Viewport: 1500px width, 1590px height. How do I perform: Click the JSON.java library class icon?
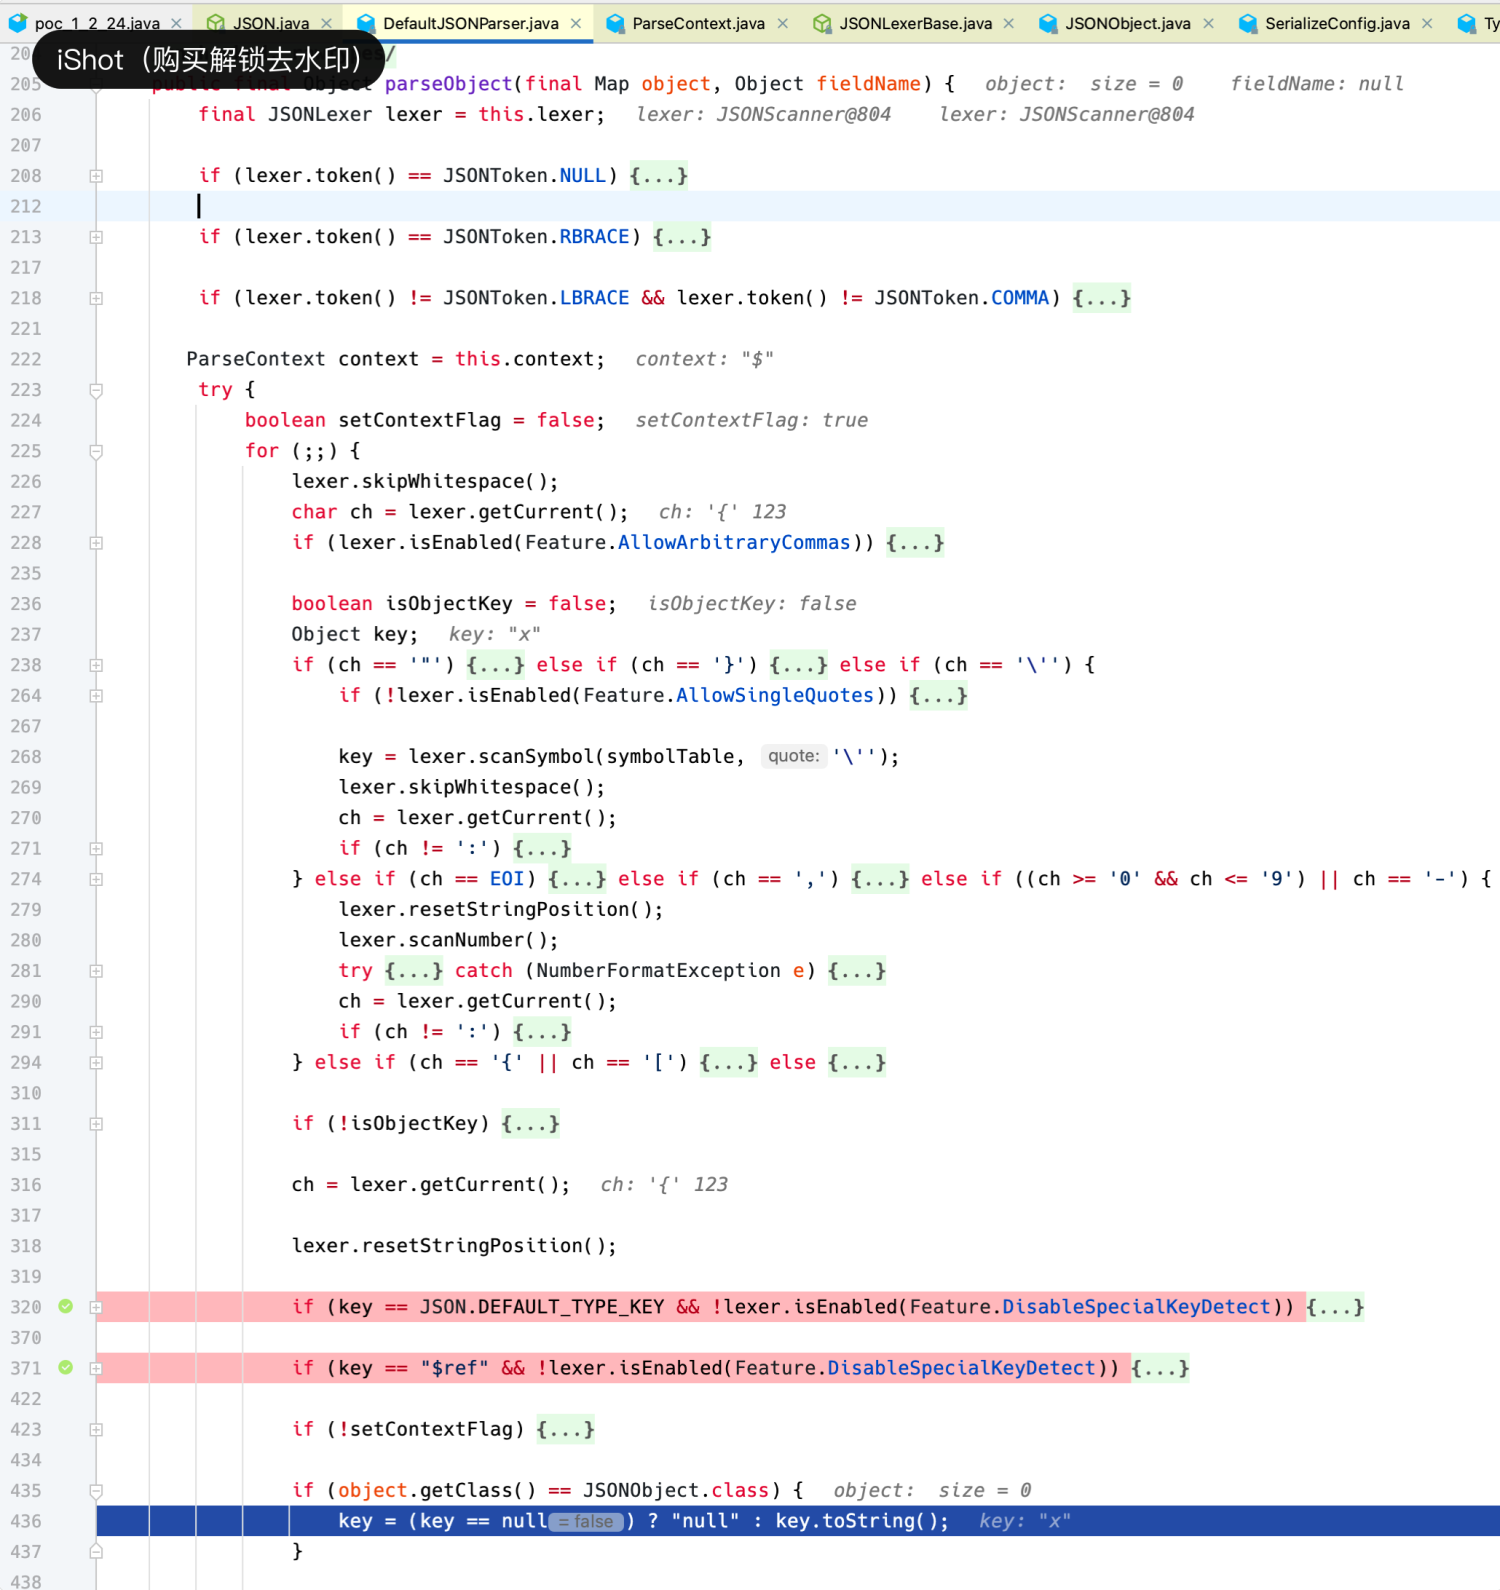[x=215, y=23]
